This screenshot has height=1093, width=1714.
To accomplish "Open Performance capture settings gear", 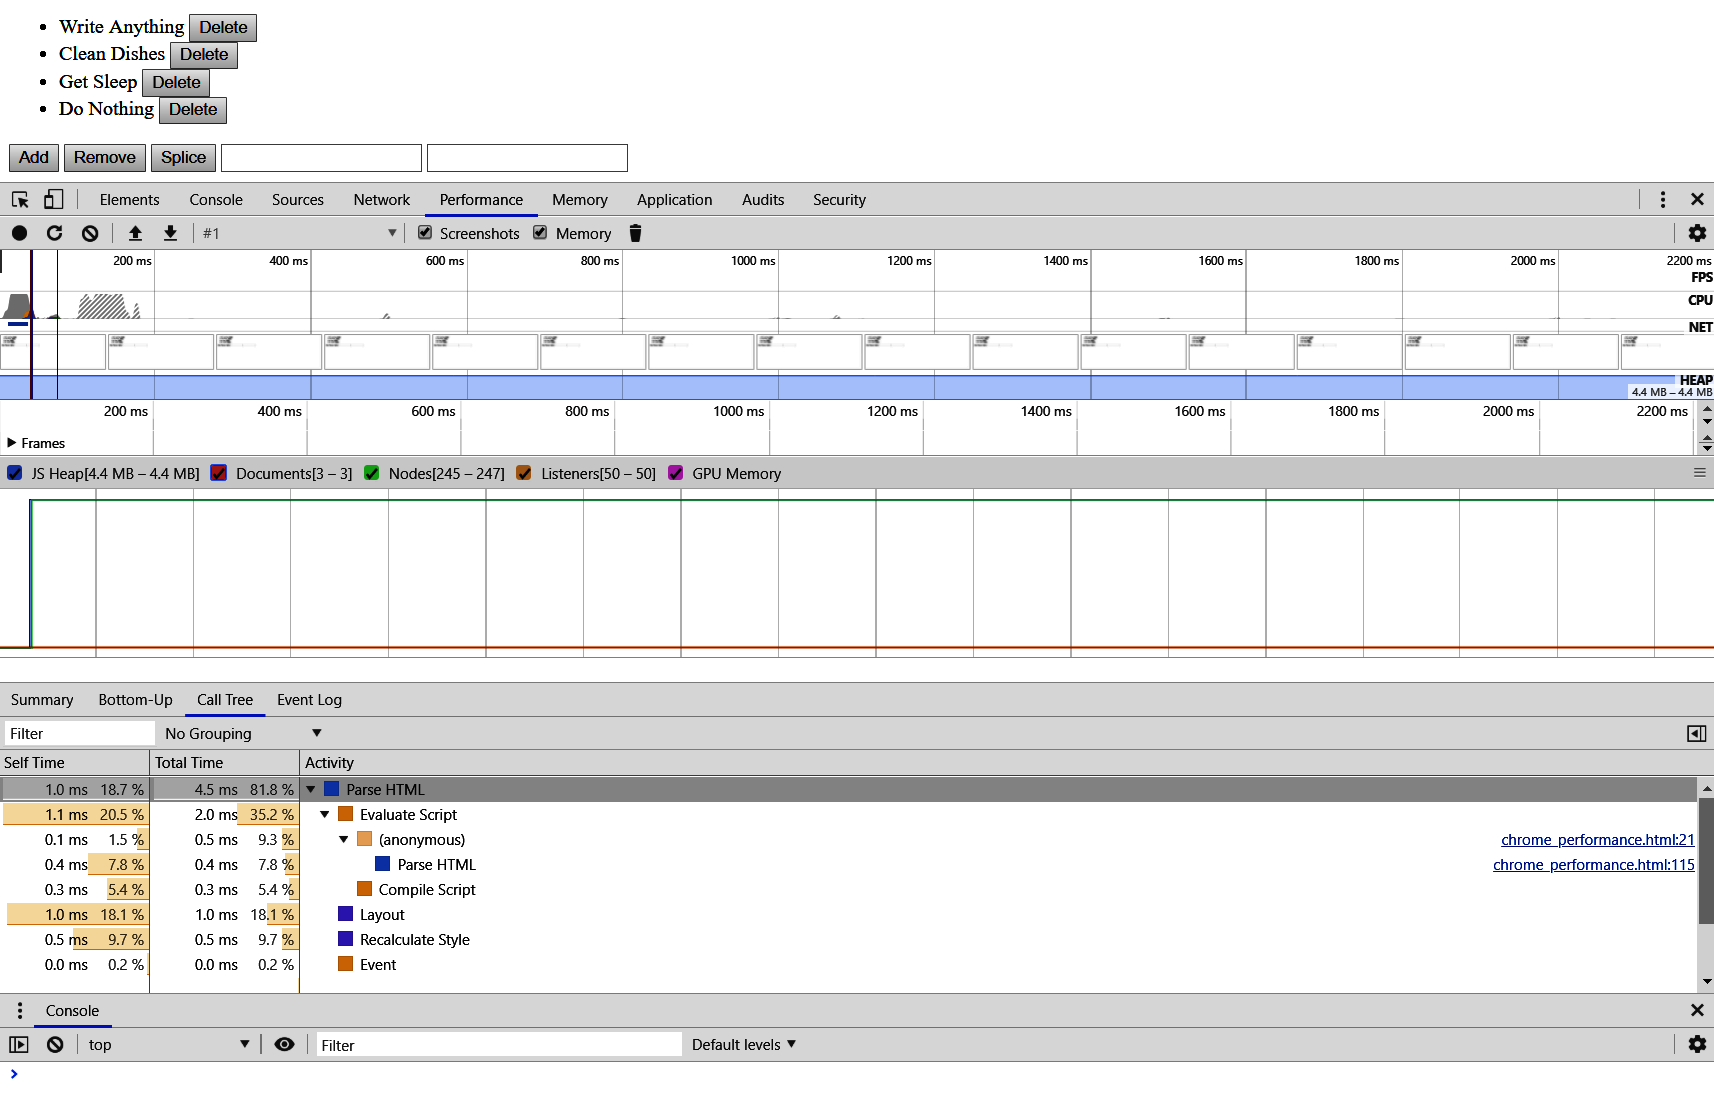I will point(1697,233).
